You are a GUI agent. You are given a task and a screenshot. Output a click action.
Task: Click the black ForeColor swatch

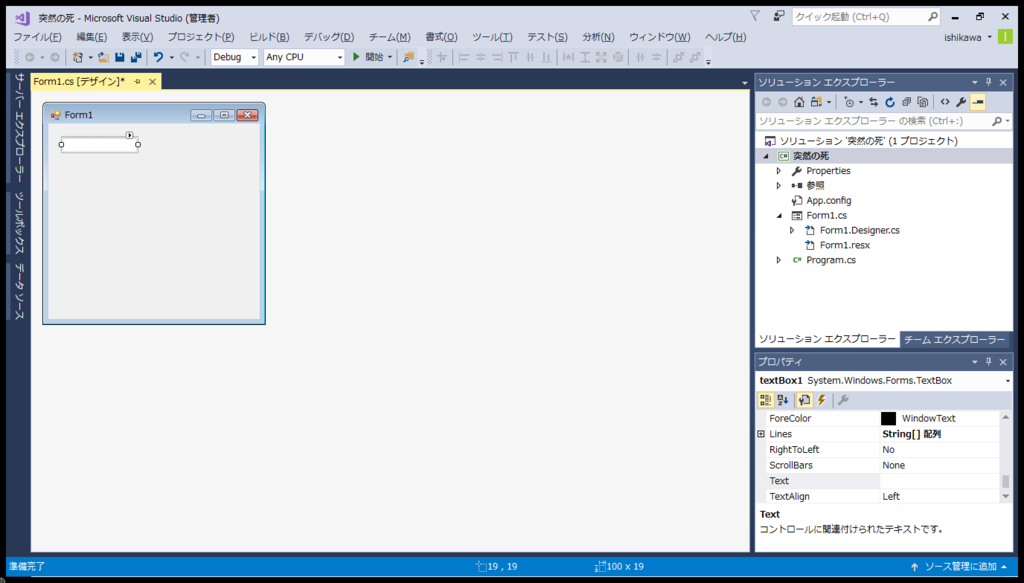(x=888, y=418)
